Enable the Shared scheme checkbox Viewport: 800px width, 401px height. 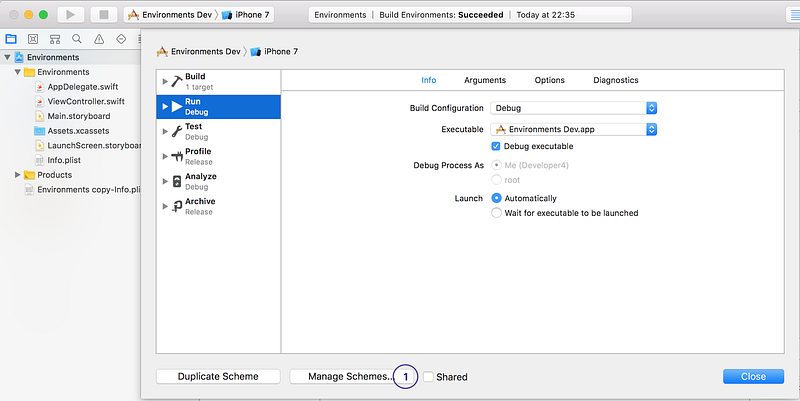tap(429, 377)
